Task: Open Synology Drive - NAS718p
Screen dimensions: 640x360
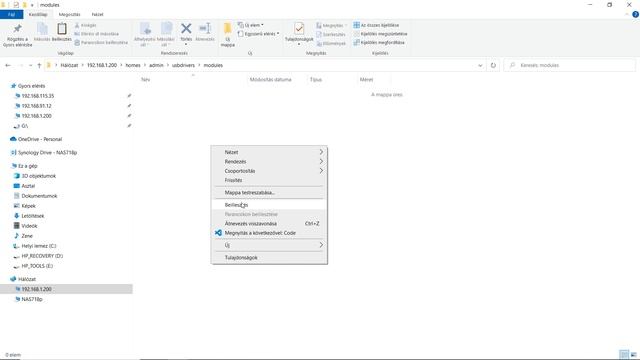Action: coord(47,153)
